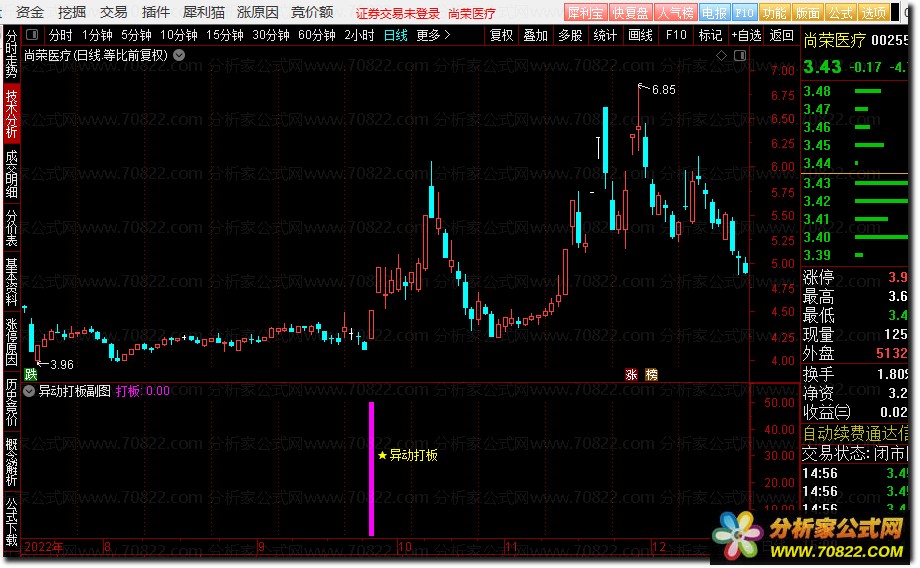
Task: Click the F10 item in the chart toolbar
Action: point(676,35)
